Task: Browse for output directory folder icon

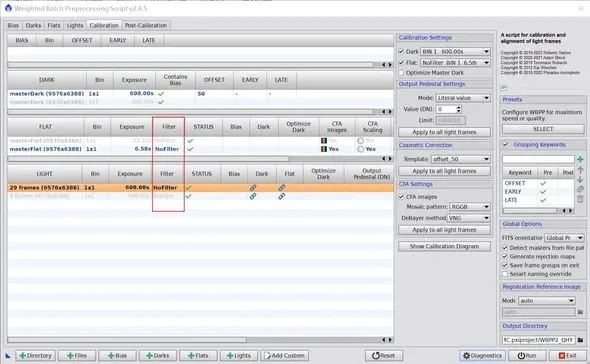Action: pos(581,340)
